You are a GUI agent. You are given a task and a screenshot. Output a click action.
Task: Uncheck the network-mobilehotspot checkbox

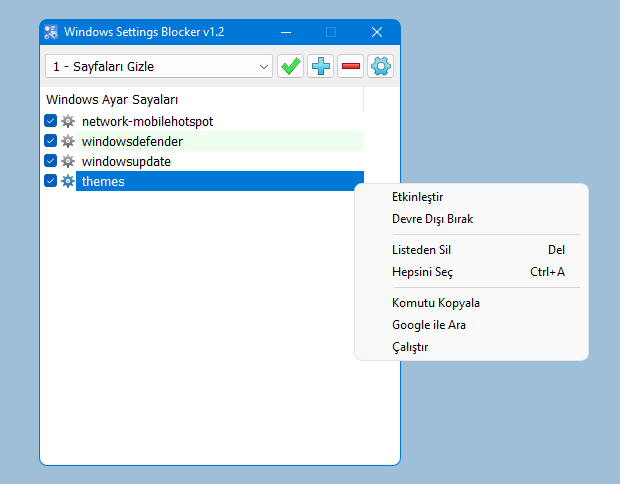(x=51, y=121)
